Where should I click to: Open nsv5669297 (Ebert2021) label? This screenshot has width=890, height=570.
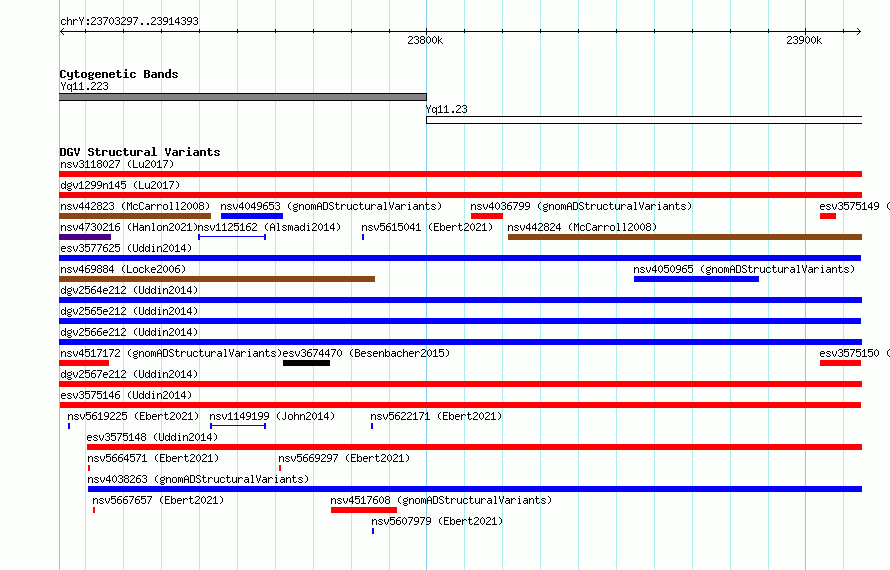pos(343,458)
